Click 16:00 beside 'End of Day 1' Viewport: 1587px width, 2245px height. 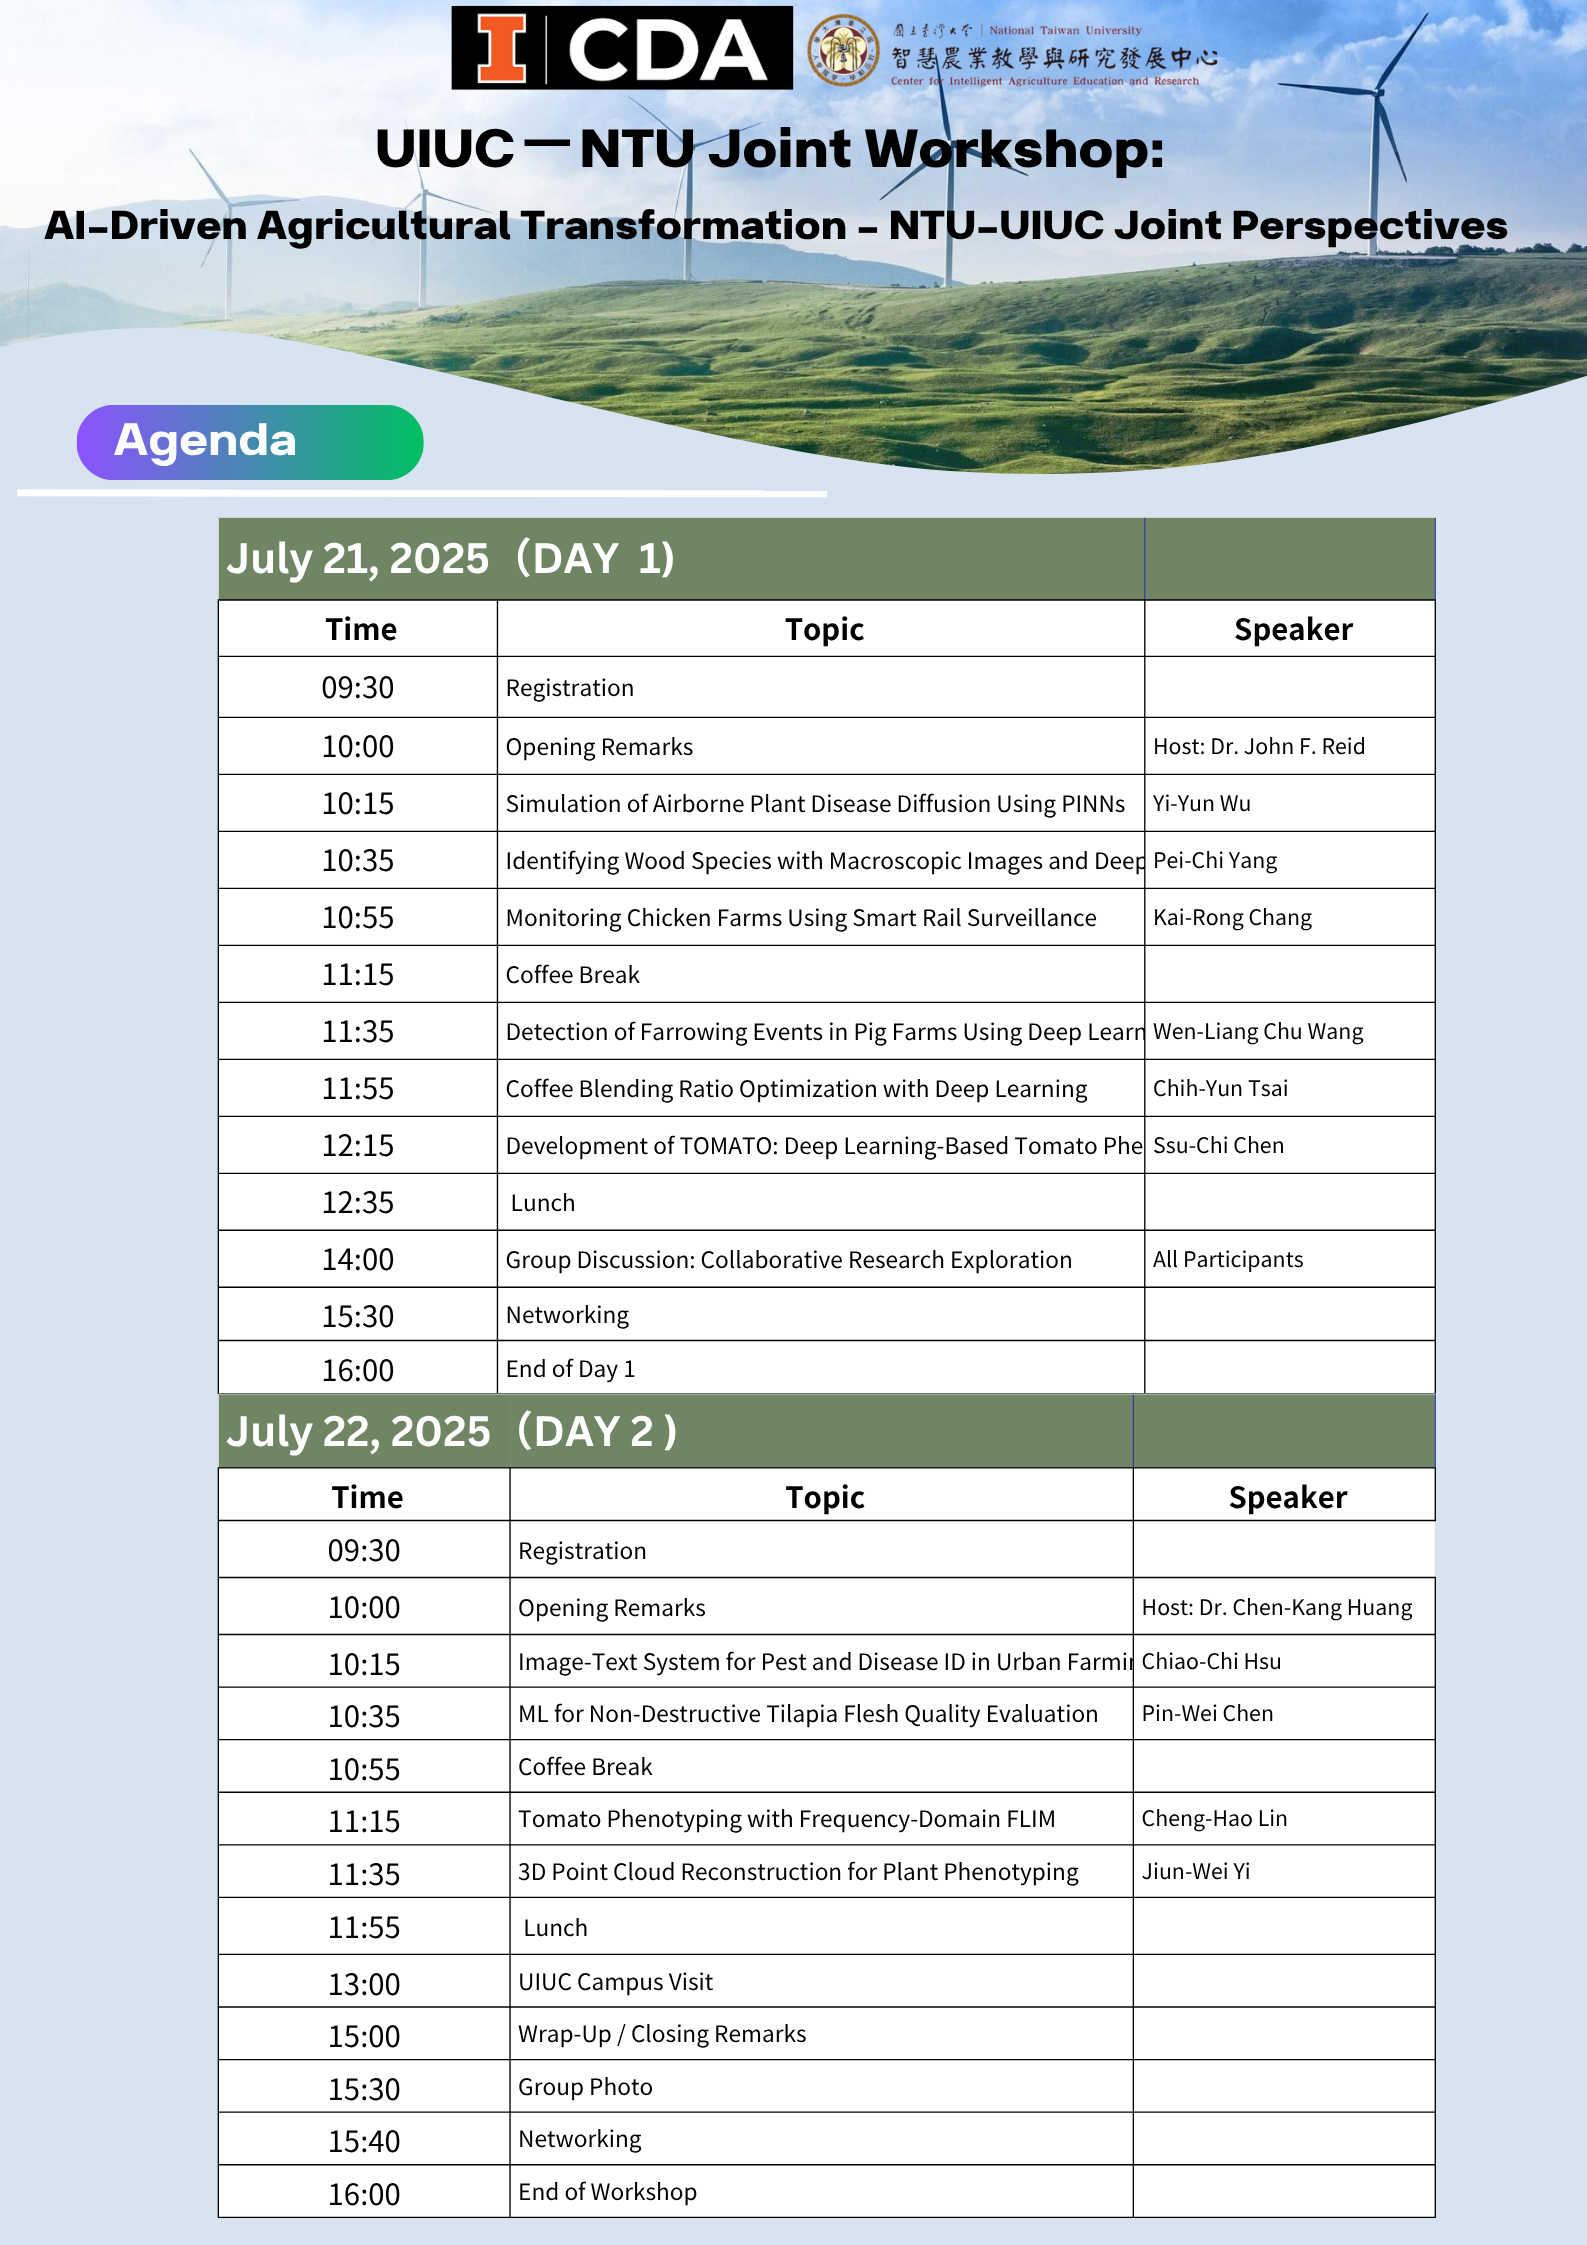(358, 1370)
